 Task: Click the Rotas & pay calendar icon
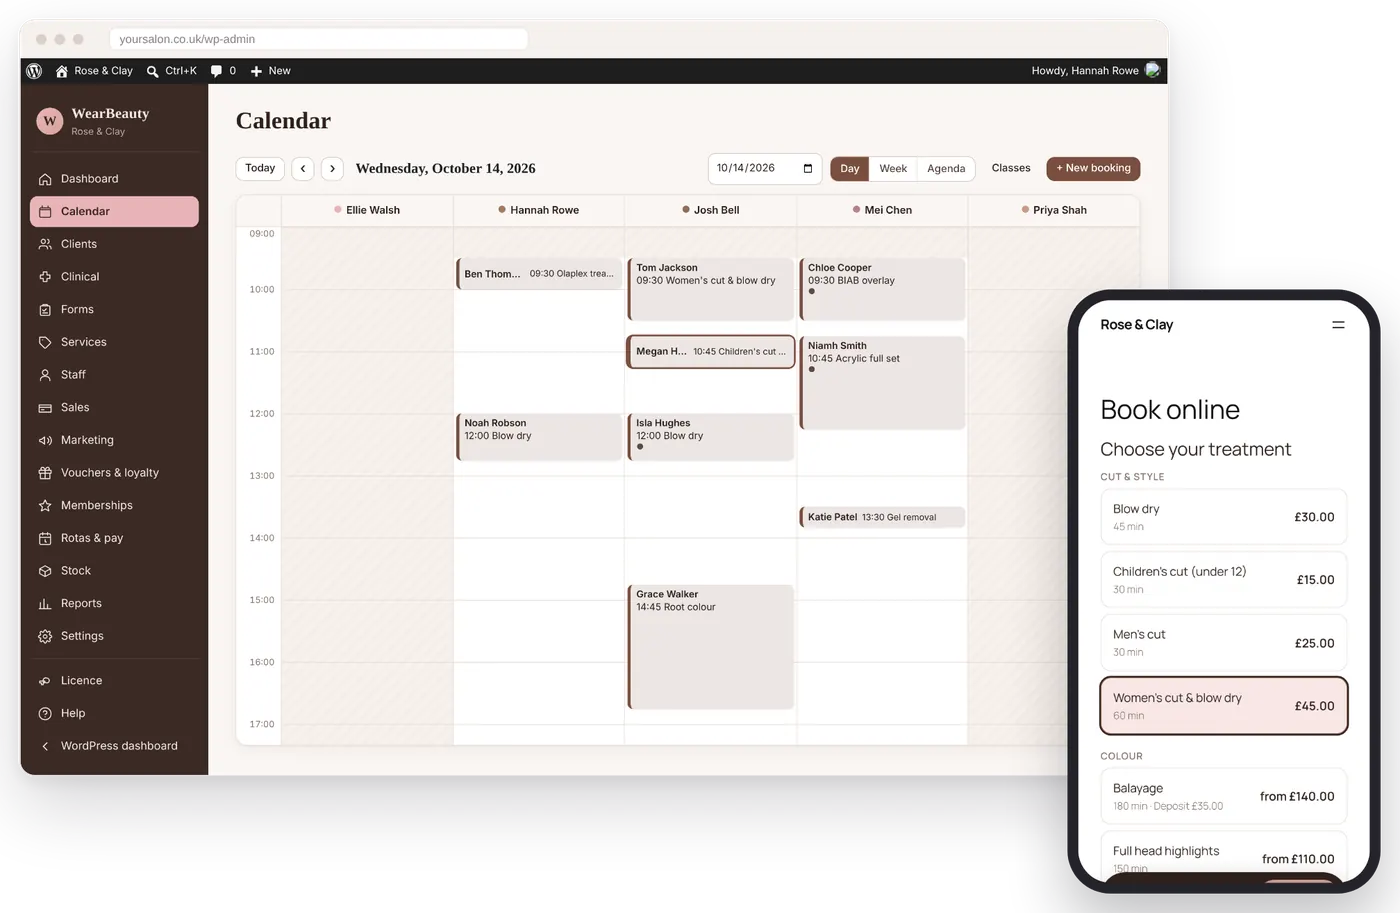click(x=45, y=538)
